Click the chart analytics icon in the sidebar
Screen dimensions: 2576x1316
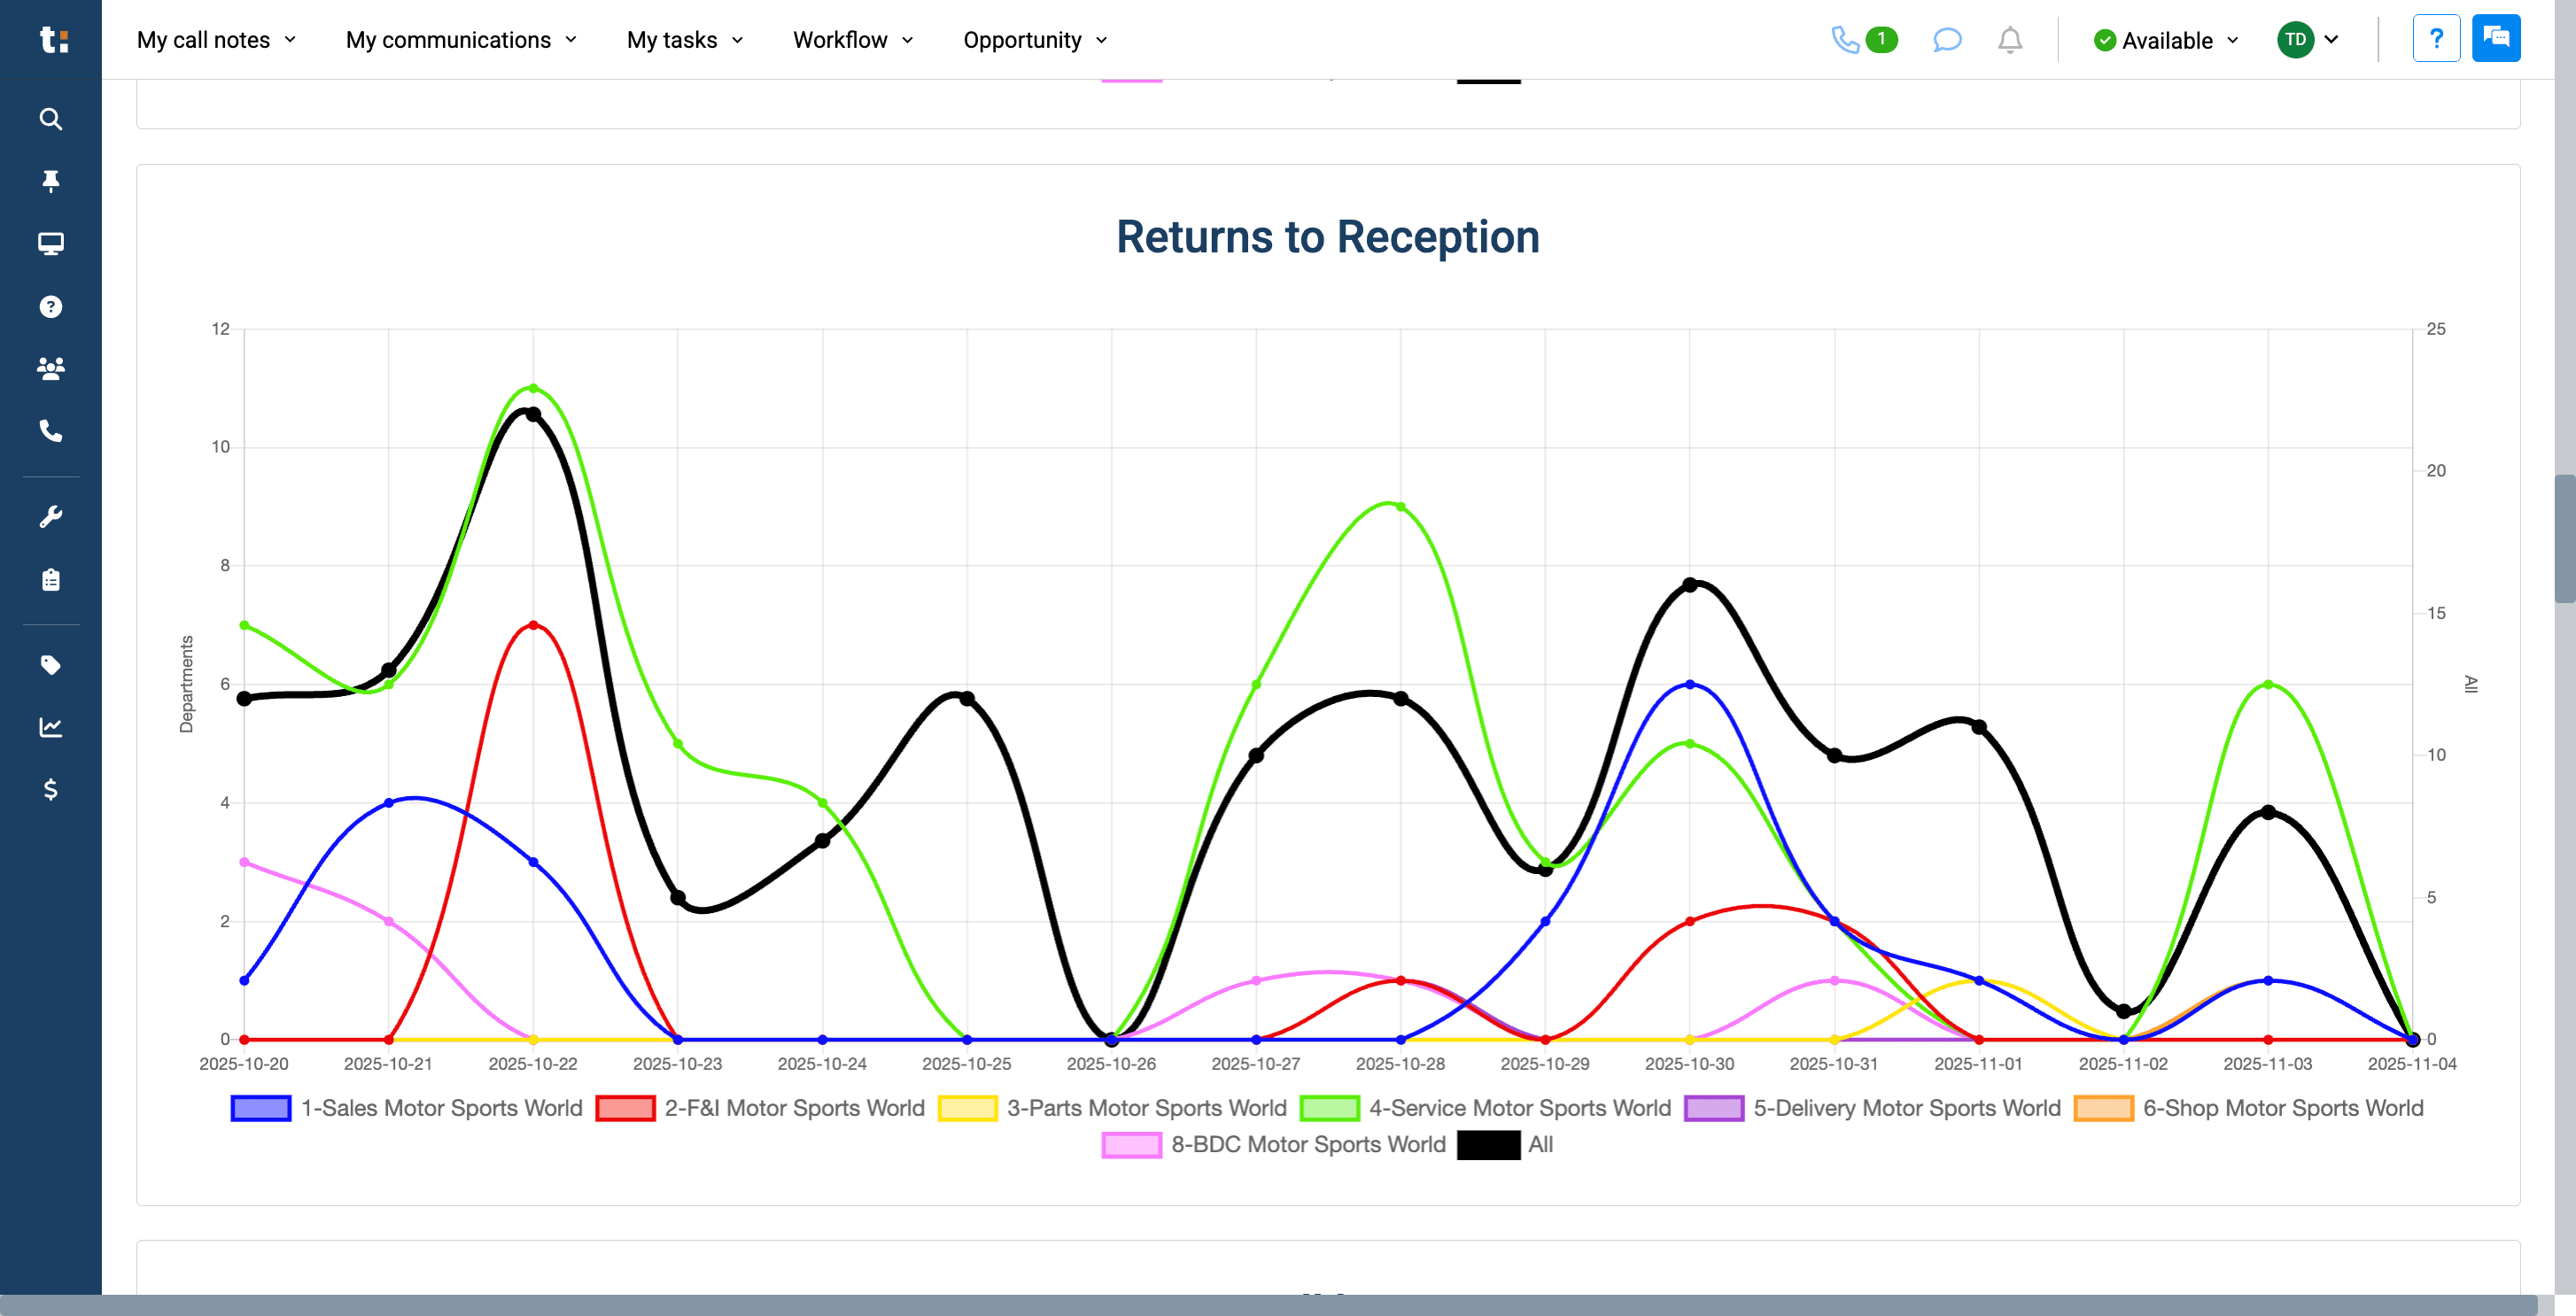51,727
